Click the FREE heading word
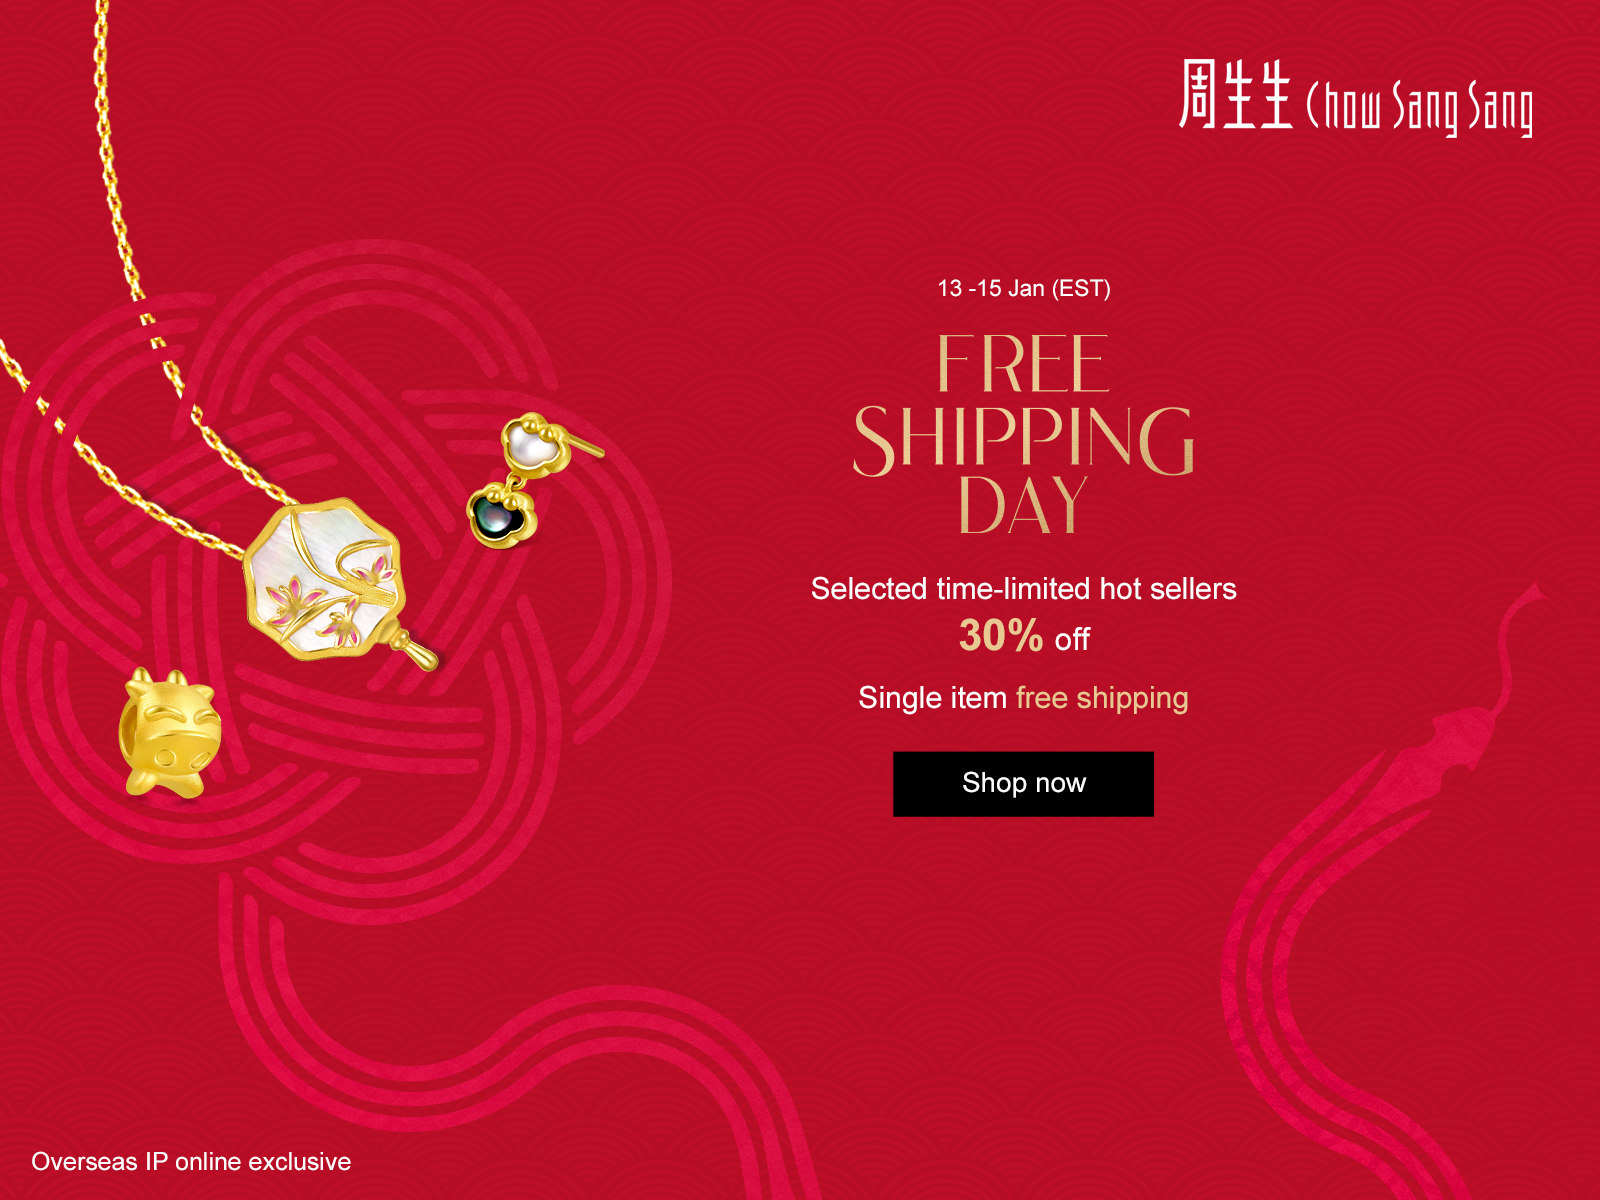The height and width of the screenshot is (1200, 1600). click(1023, 364)
